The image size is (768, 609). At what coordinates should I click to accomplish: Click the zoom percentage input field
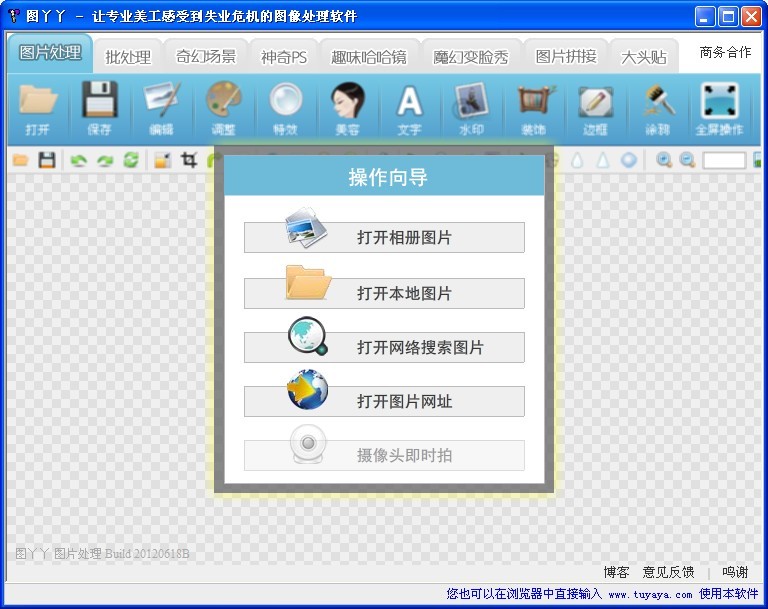[x=724, y=160]
